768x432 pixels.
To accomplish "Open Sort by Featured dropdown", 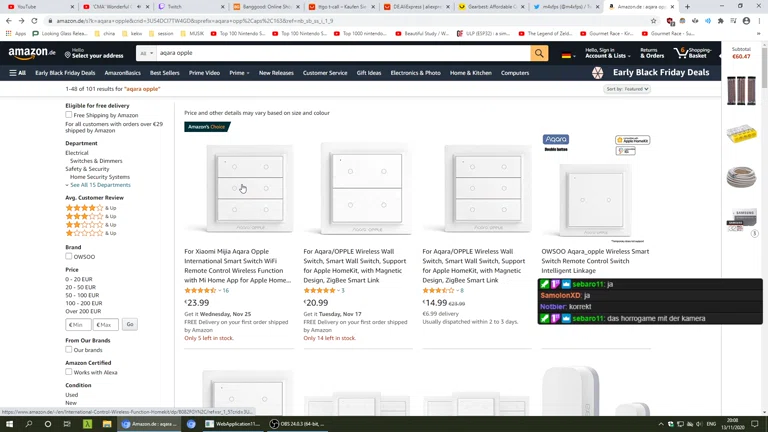I will (627, 89).
